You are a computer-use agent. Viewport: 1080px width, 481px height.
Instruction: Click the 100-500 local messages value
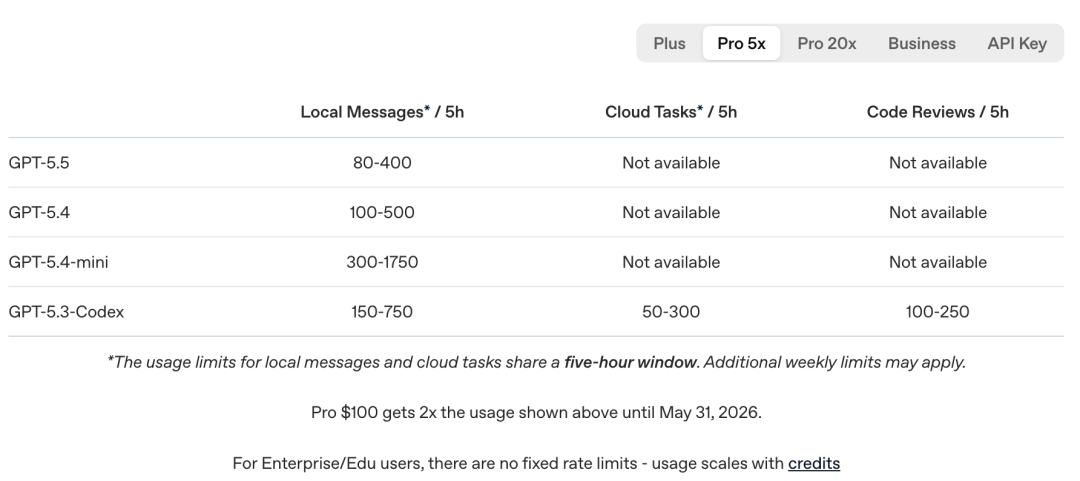[382, 212]
